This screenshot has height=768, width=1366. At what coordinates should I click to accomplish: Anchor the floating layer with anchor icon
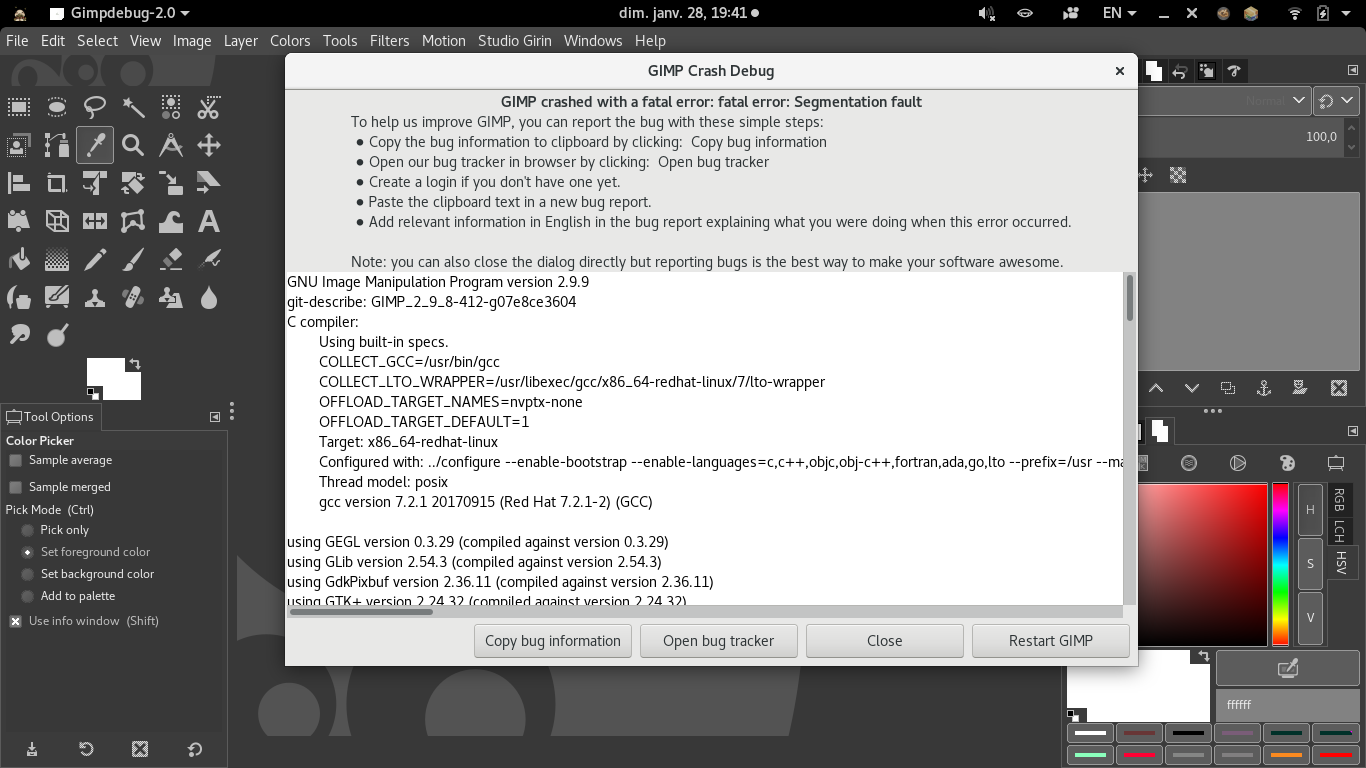click(x=1264, y=388)
